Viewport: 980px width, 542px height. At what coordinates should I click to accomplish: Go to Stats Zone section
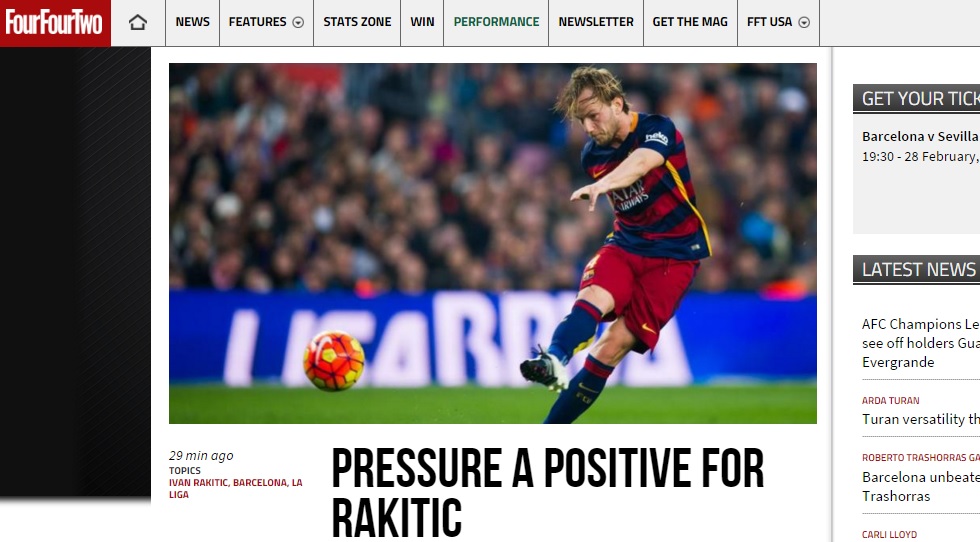click(x=357, y=22)
